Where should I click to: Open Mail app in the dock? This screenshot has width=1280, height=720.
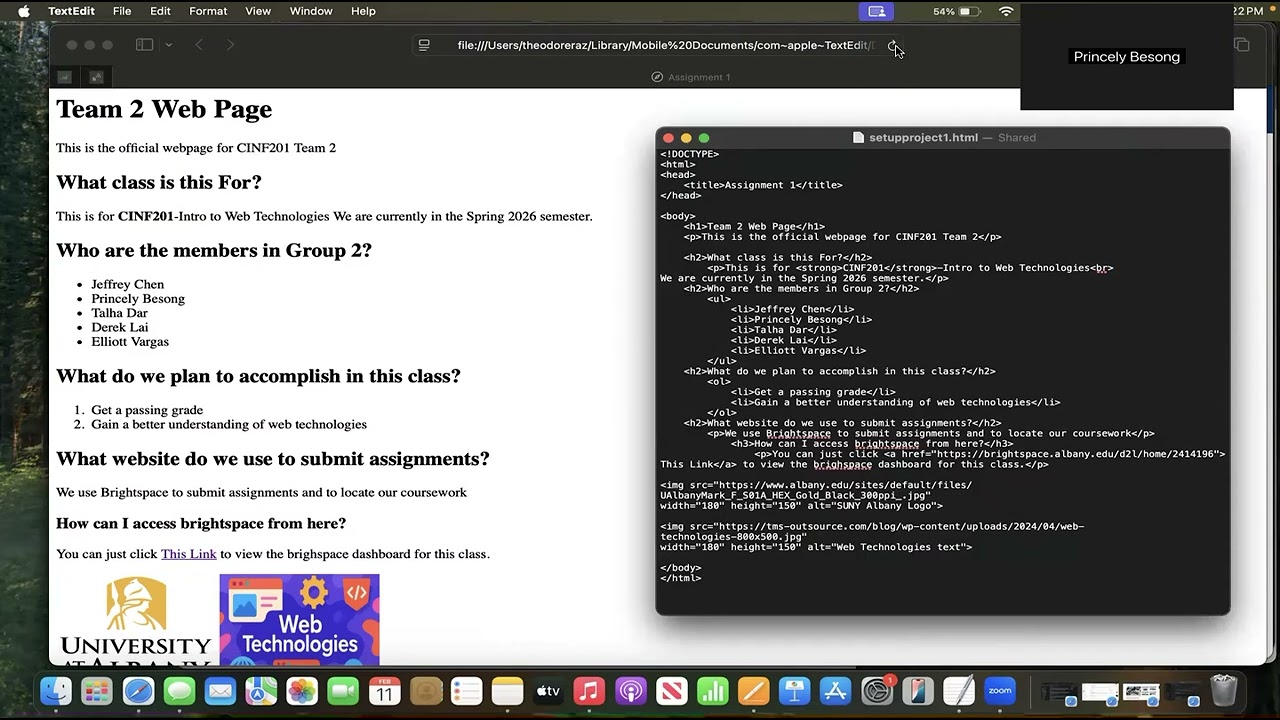pyautogui.click(x=220, y=691)
